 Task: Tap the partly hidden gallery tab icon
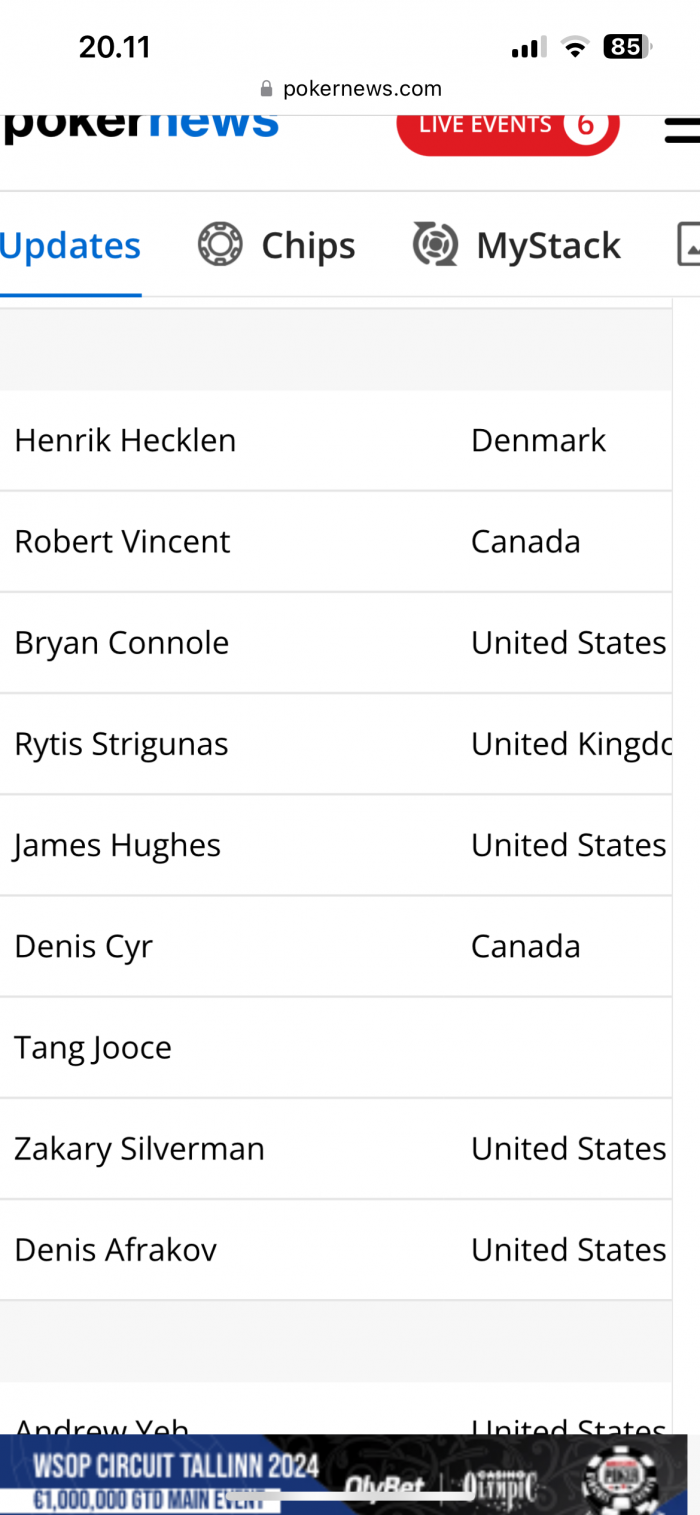(x=688, y=244)
